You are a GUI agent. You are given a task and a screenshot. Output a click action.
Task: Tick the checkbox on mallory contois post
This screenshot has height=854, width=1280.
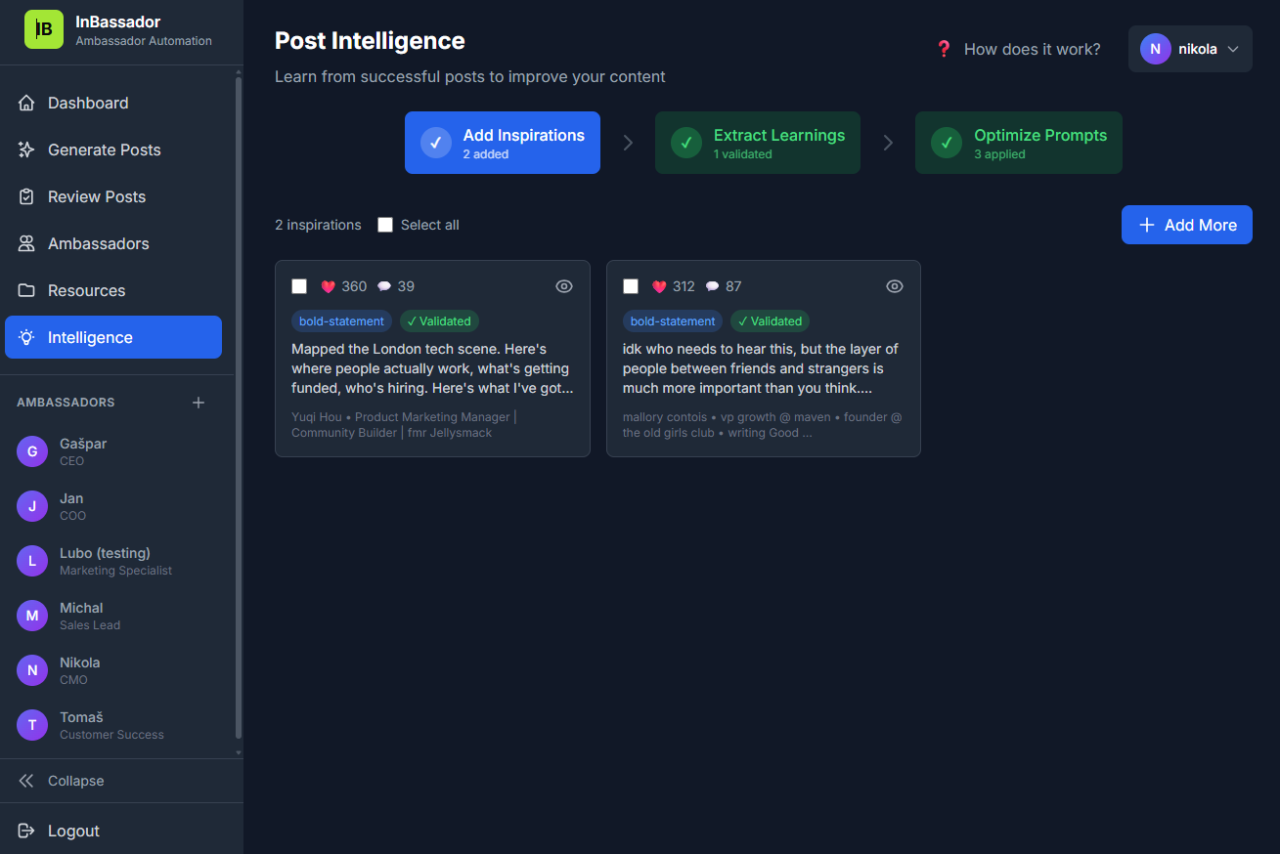[x=630, y=287]
